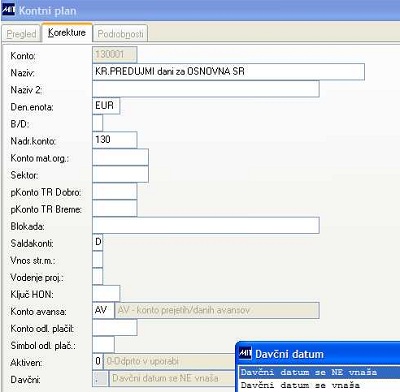
Task: Open the Korekture tab
Action: pyautogui.click(x=67, y=32)
